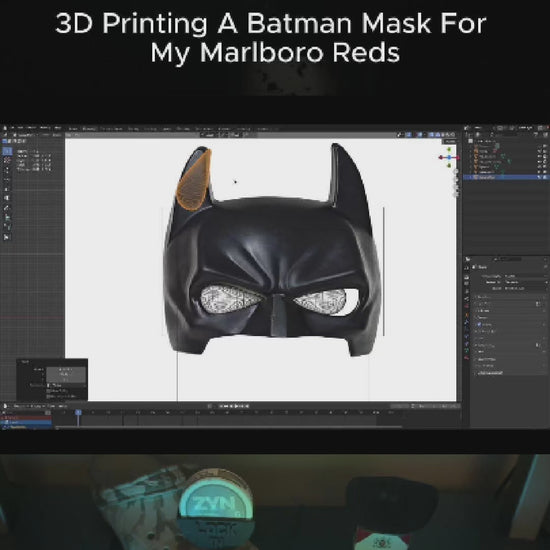Choose the Measure tool in left toolbar
Image resolution: width=550 pixels, height=550 pixels.
[7, 217]
